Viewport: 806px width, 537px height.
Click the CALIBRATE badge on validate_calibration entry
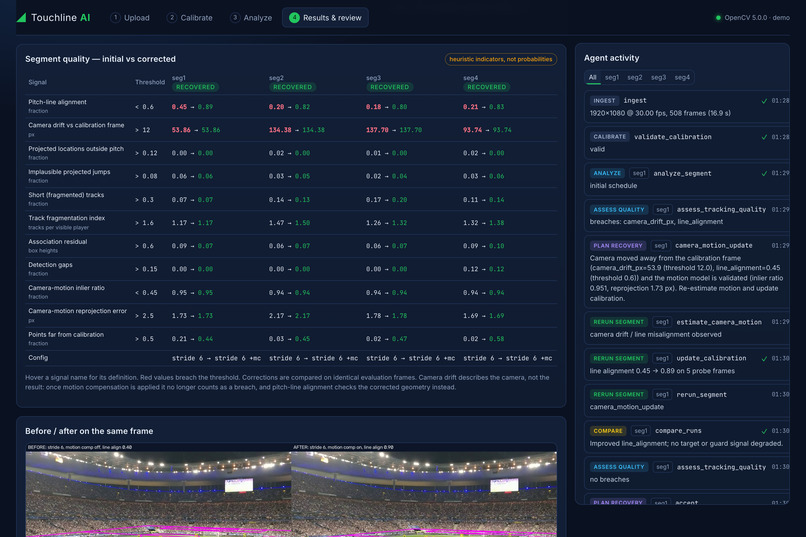coord(609,137)
